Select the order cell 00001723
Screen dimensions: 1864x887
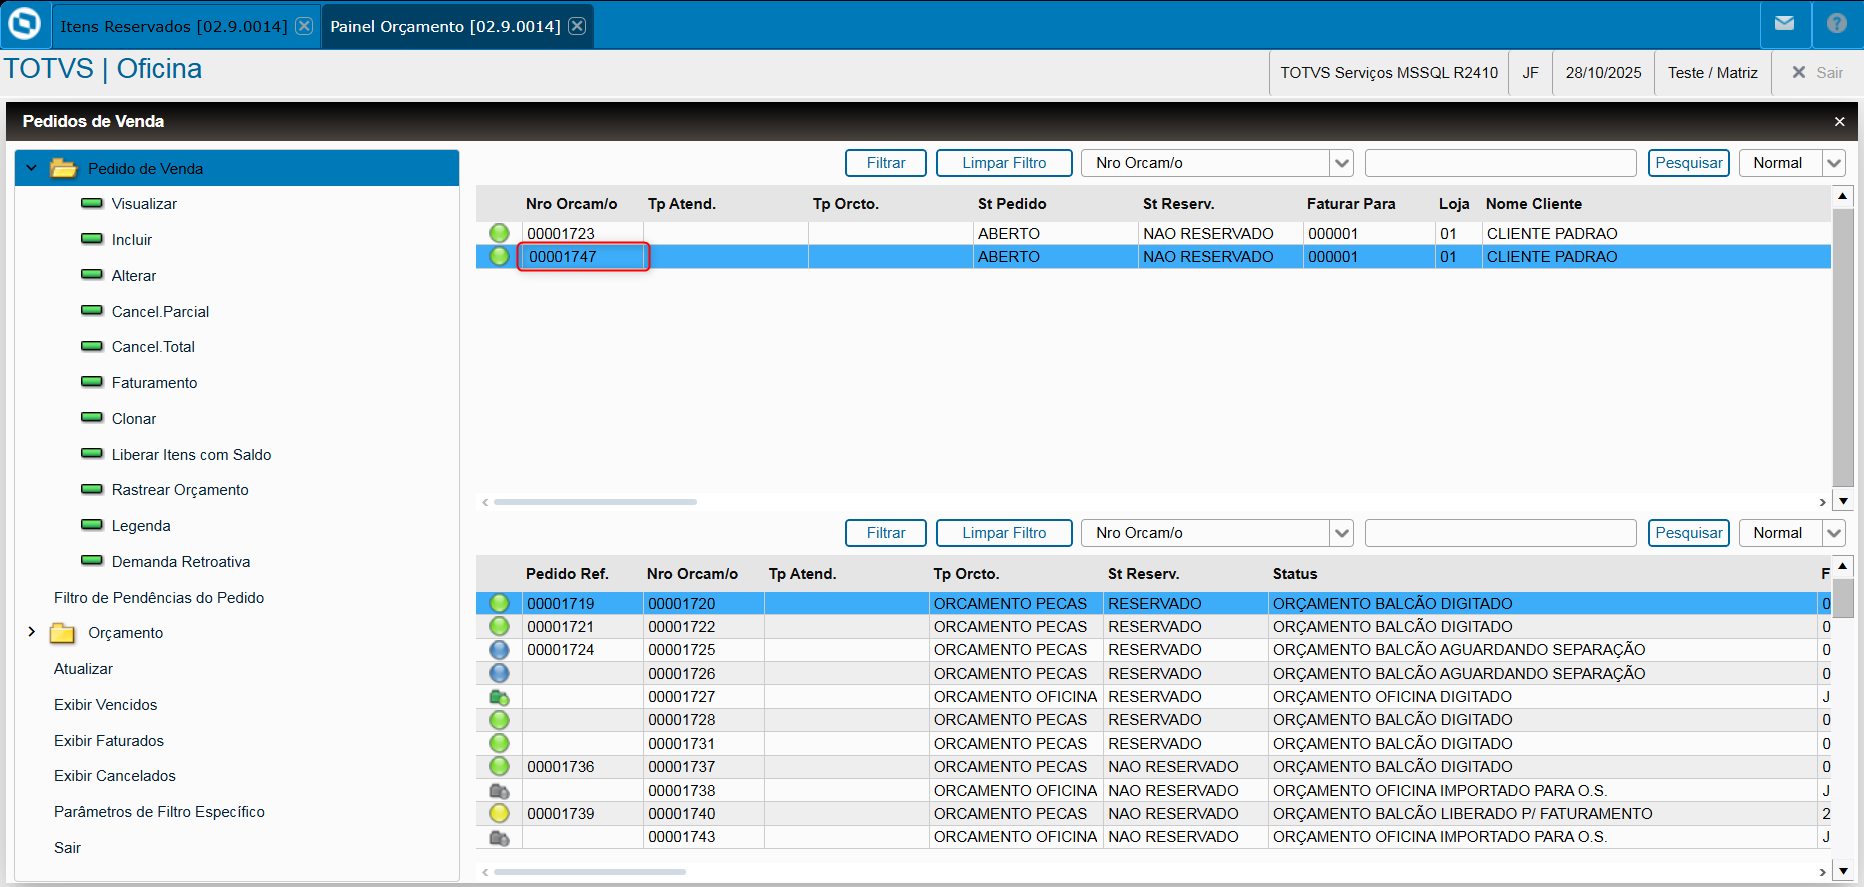(583, 233)
